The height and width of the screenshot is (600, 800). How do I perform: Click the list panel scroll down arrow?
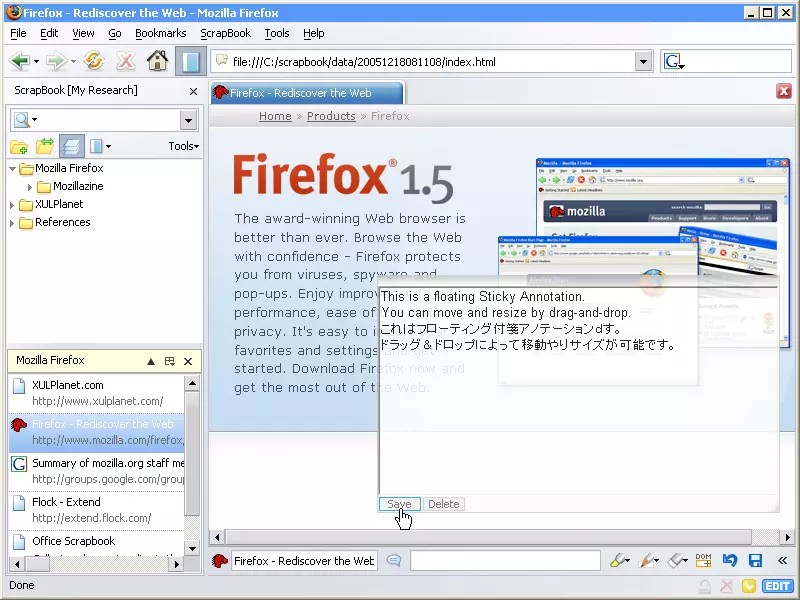tap(192, 548)
